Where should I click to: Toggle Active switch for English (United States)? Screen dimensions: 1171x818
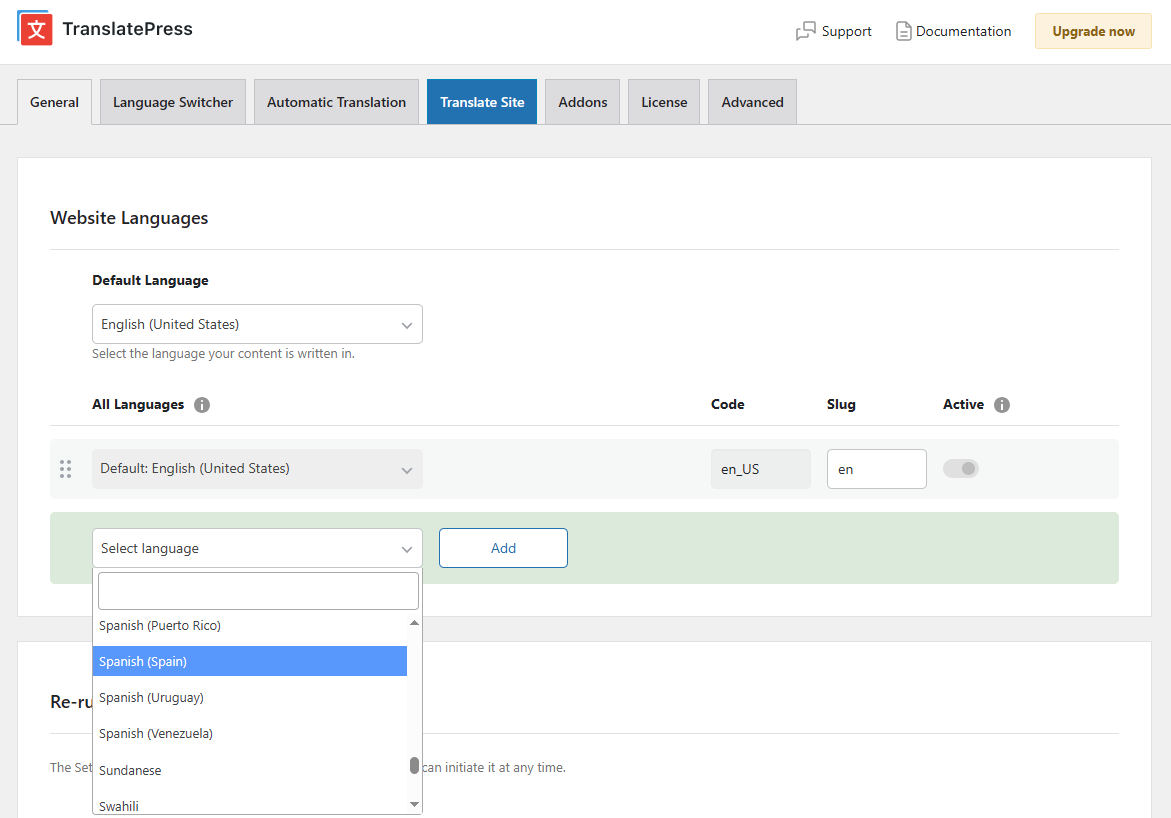point(961,468)
